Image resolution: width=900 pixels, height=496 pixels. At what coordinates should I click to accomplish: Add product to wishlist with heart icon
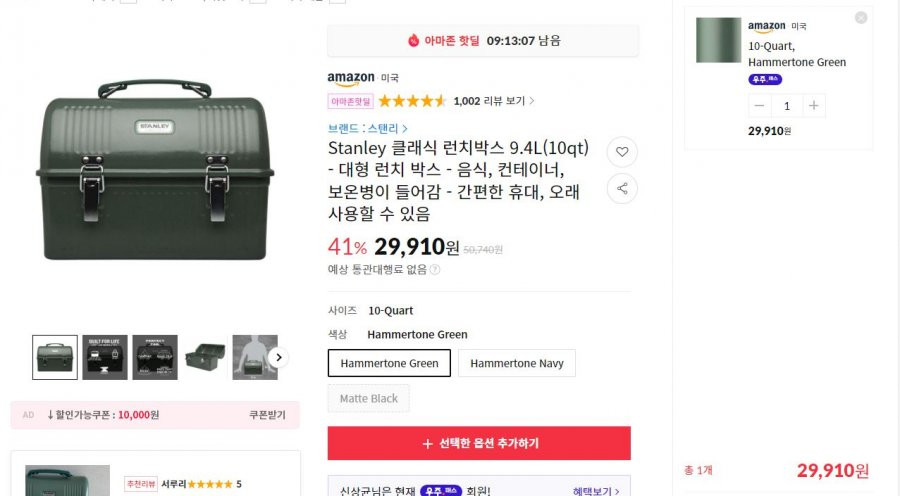pos(622,152)
